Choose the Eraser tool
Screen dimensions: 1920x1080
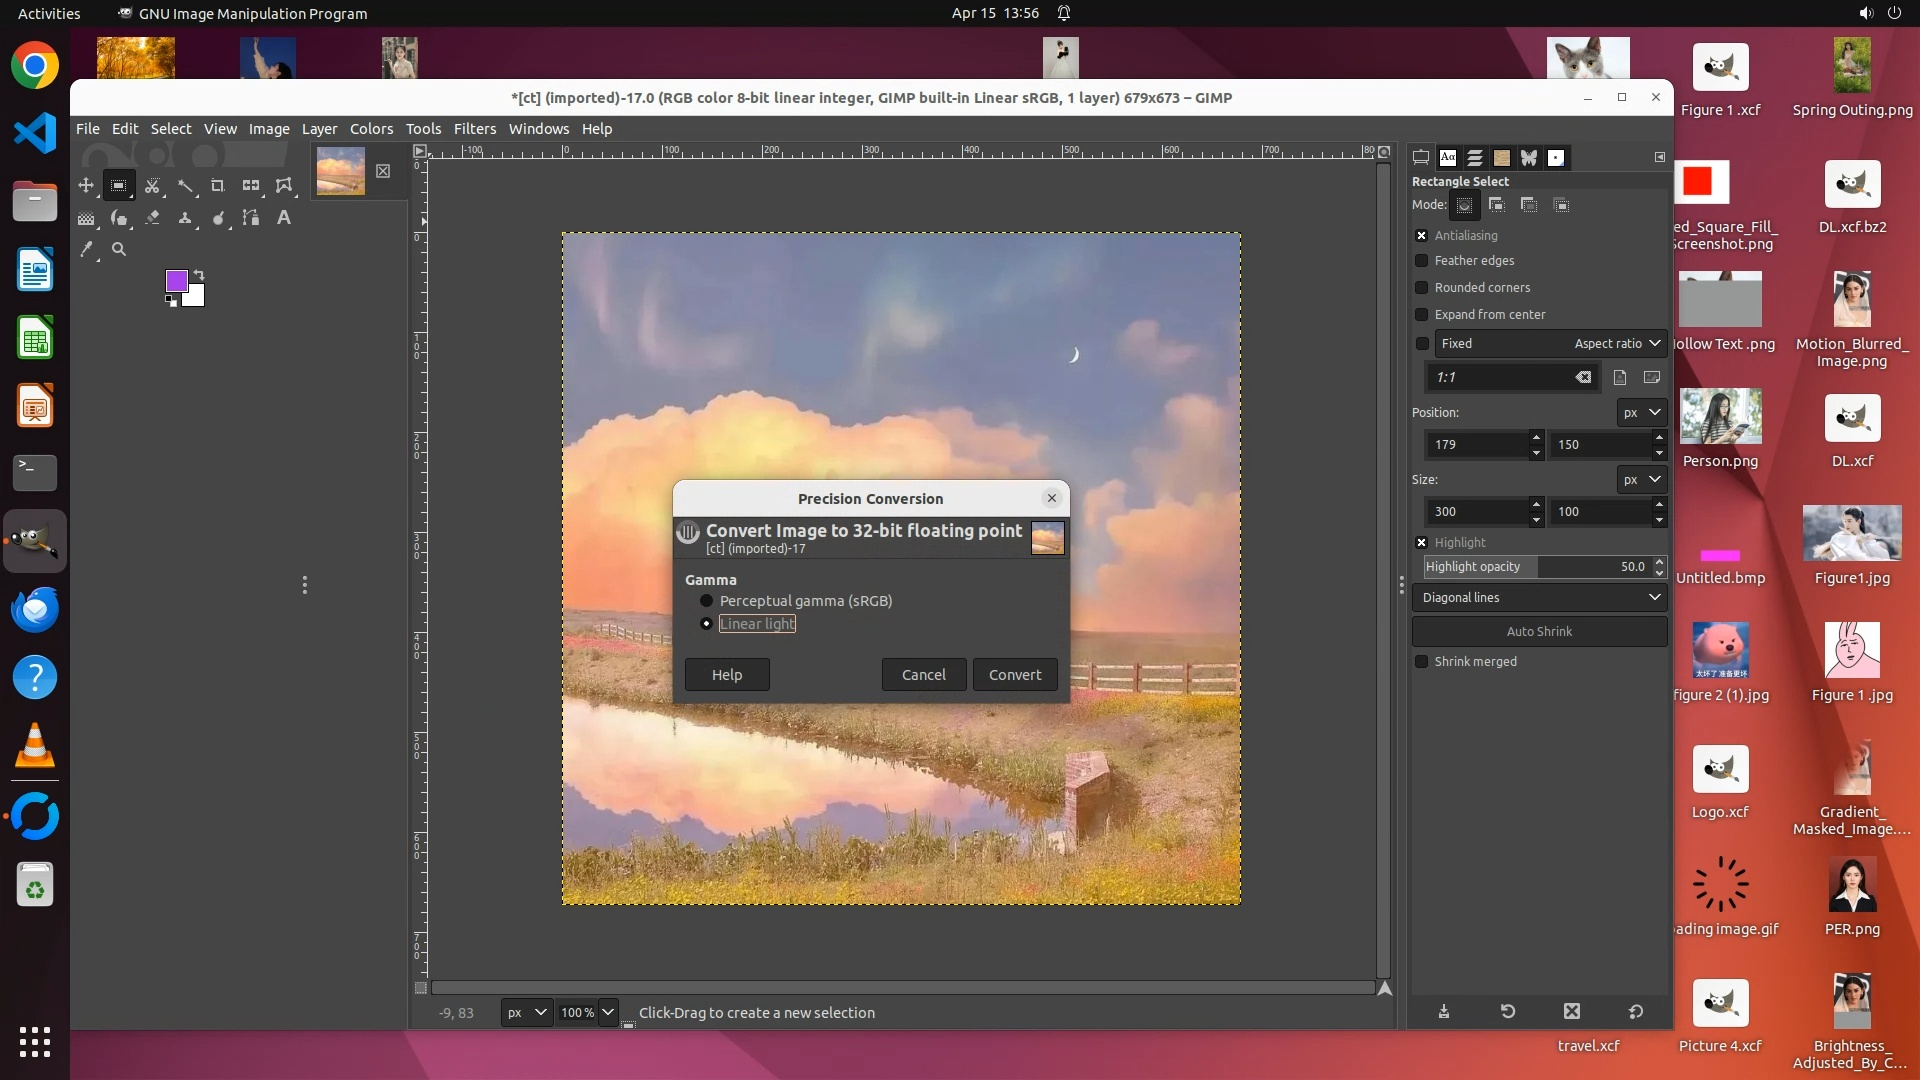tap(152, 218)
